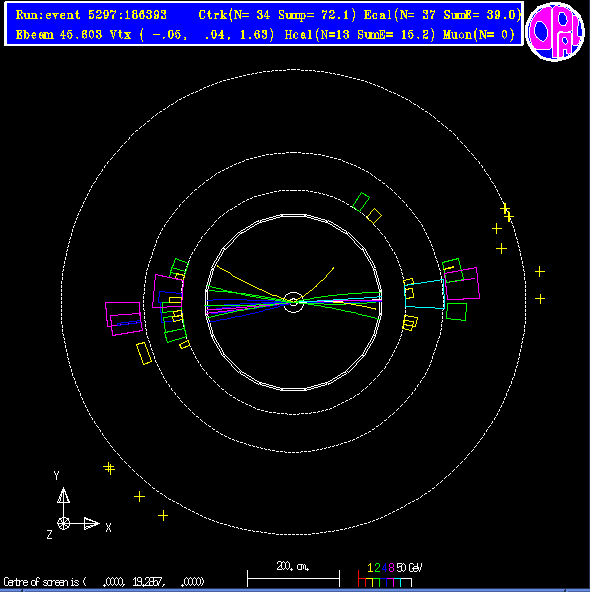Screen dimensions: 590x592
Task: Select the isolated green square below cyan cluster
Action: pos(456,312)
